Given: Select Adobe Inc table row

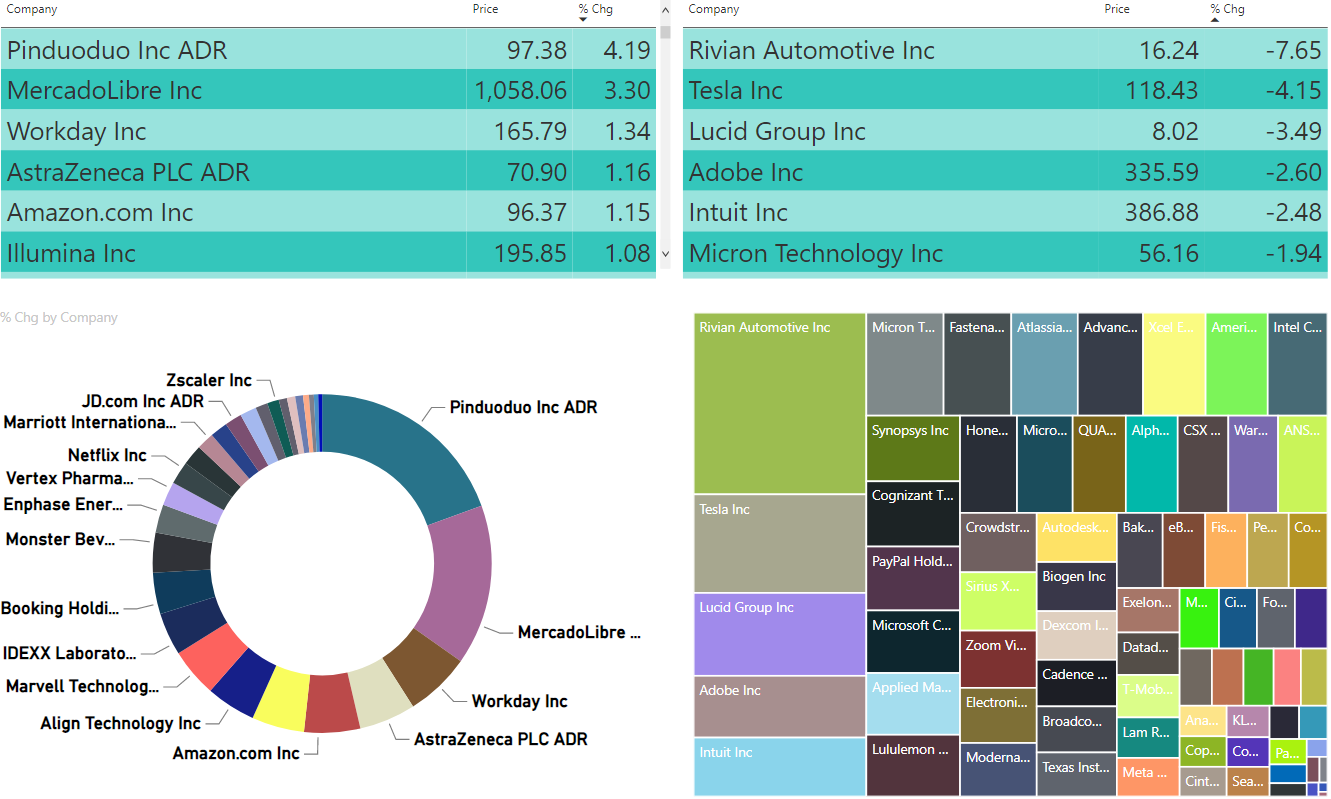Looking at the screenshot, I should (x=1005, y=172).
